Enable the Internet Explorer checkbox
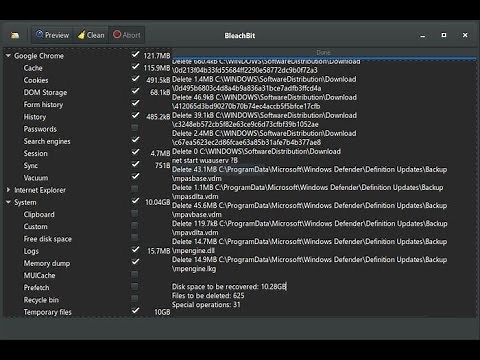This screenshot has width=480, height=360. tap(135, 189)
